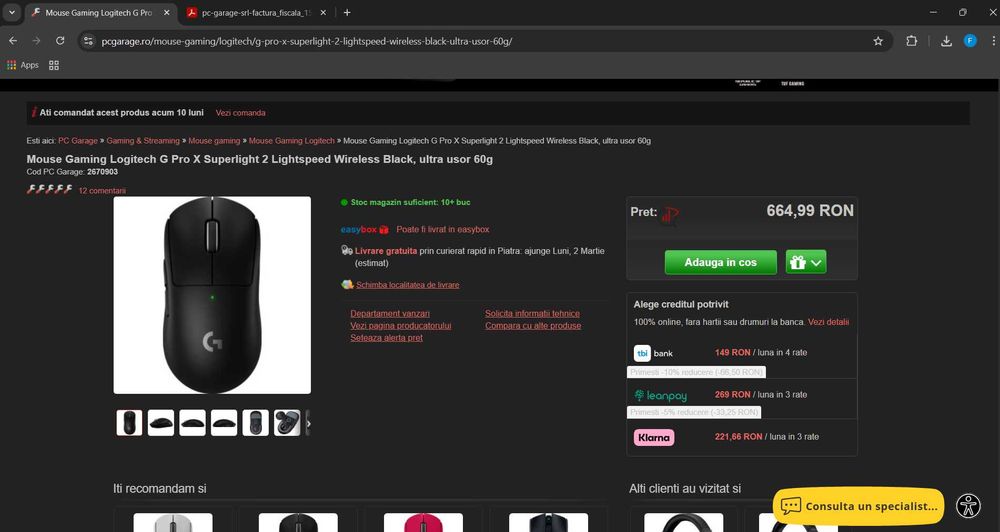View site information icon in address bar
The width and height of the screenshot is (1000, 532).
tap(89, 41)
